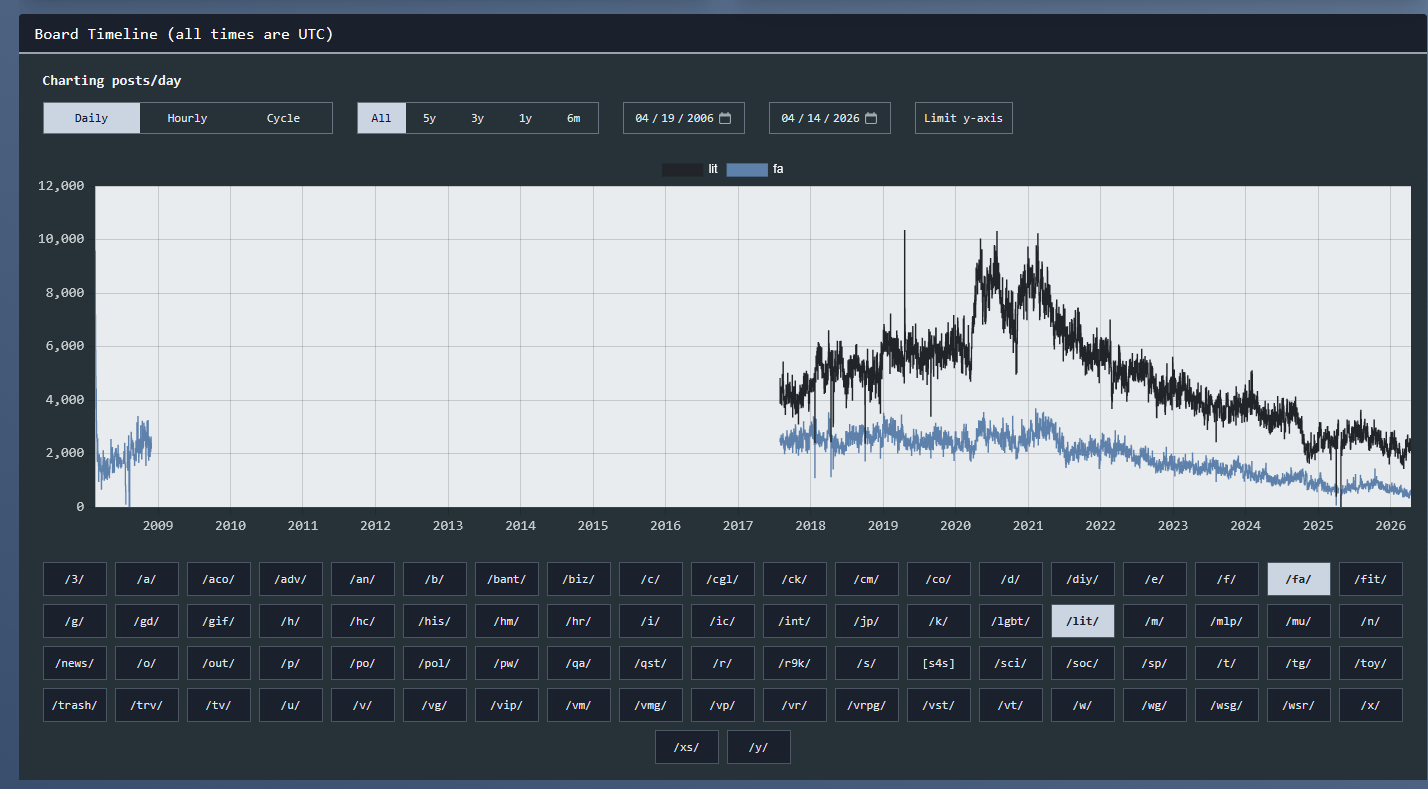
Task: Choose the /r9k/ board button
Action: point(795,663)
